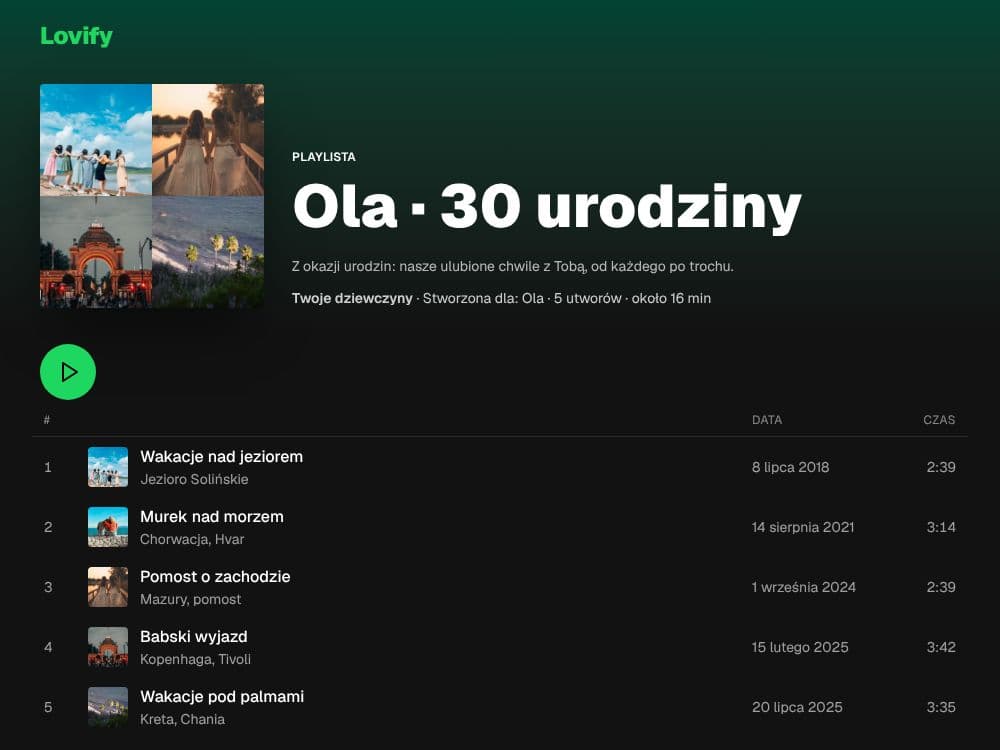Click the track title Wakacje pod palmami
Image resolution: width=1000 pixels, height=750 pixels.
coord(222,696)
